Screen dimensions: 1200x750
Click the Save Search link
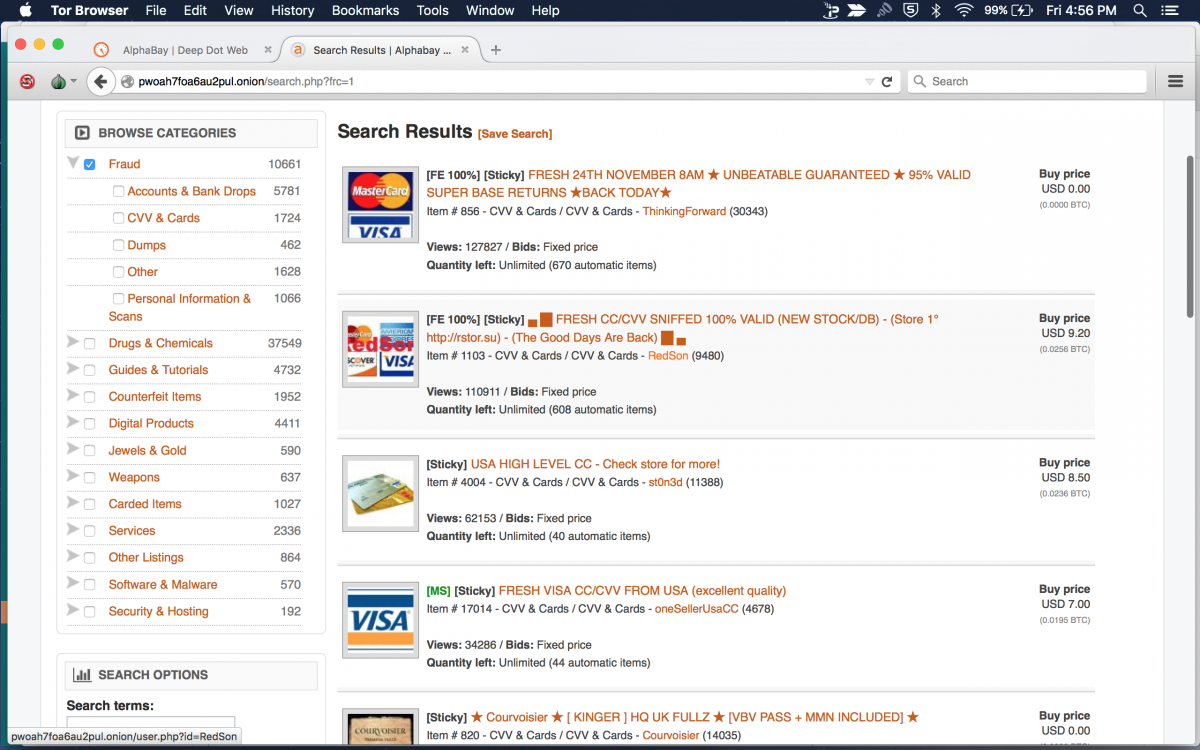tap(515, 134)
